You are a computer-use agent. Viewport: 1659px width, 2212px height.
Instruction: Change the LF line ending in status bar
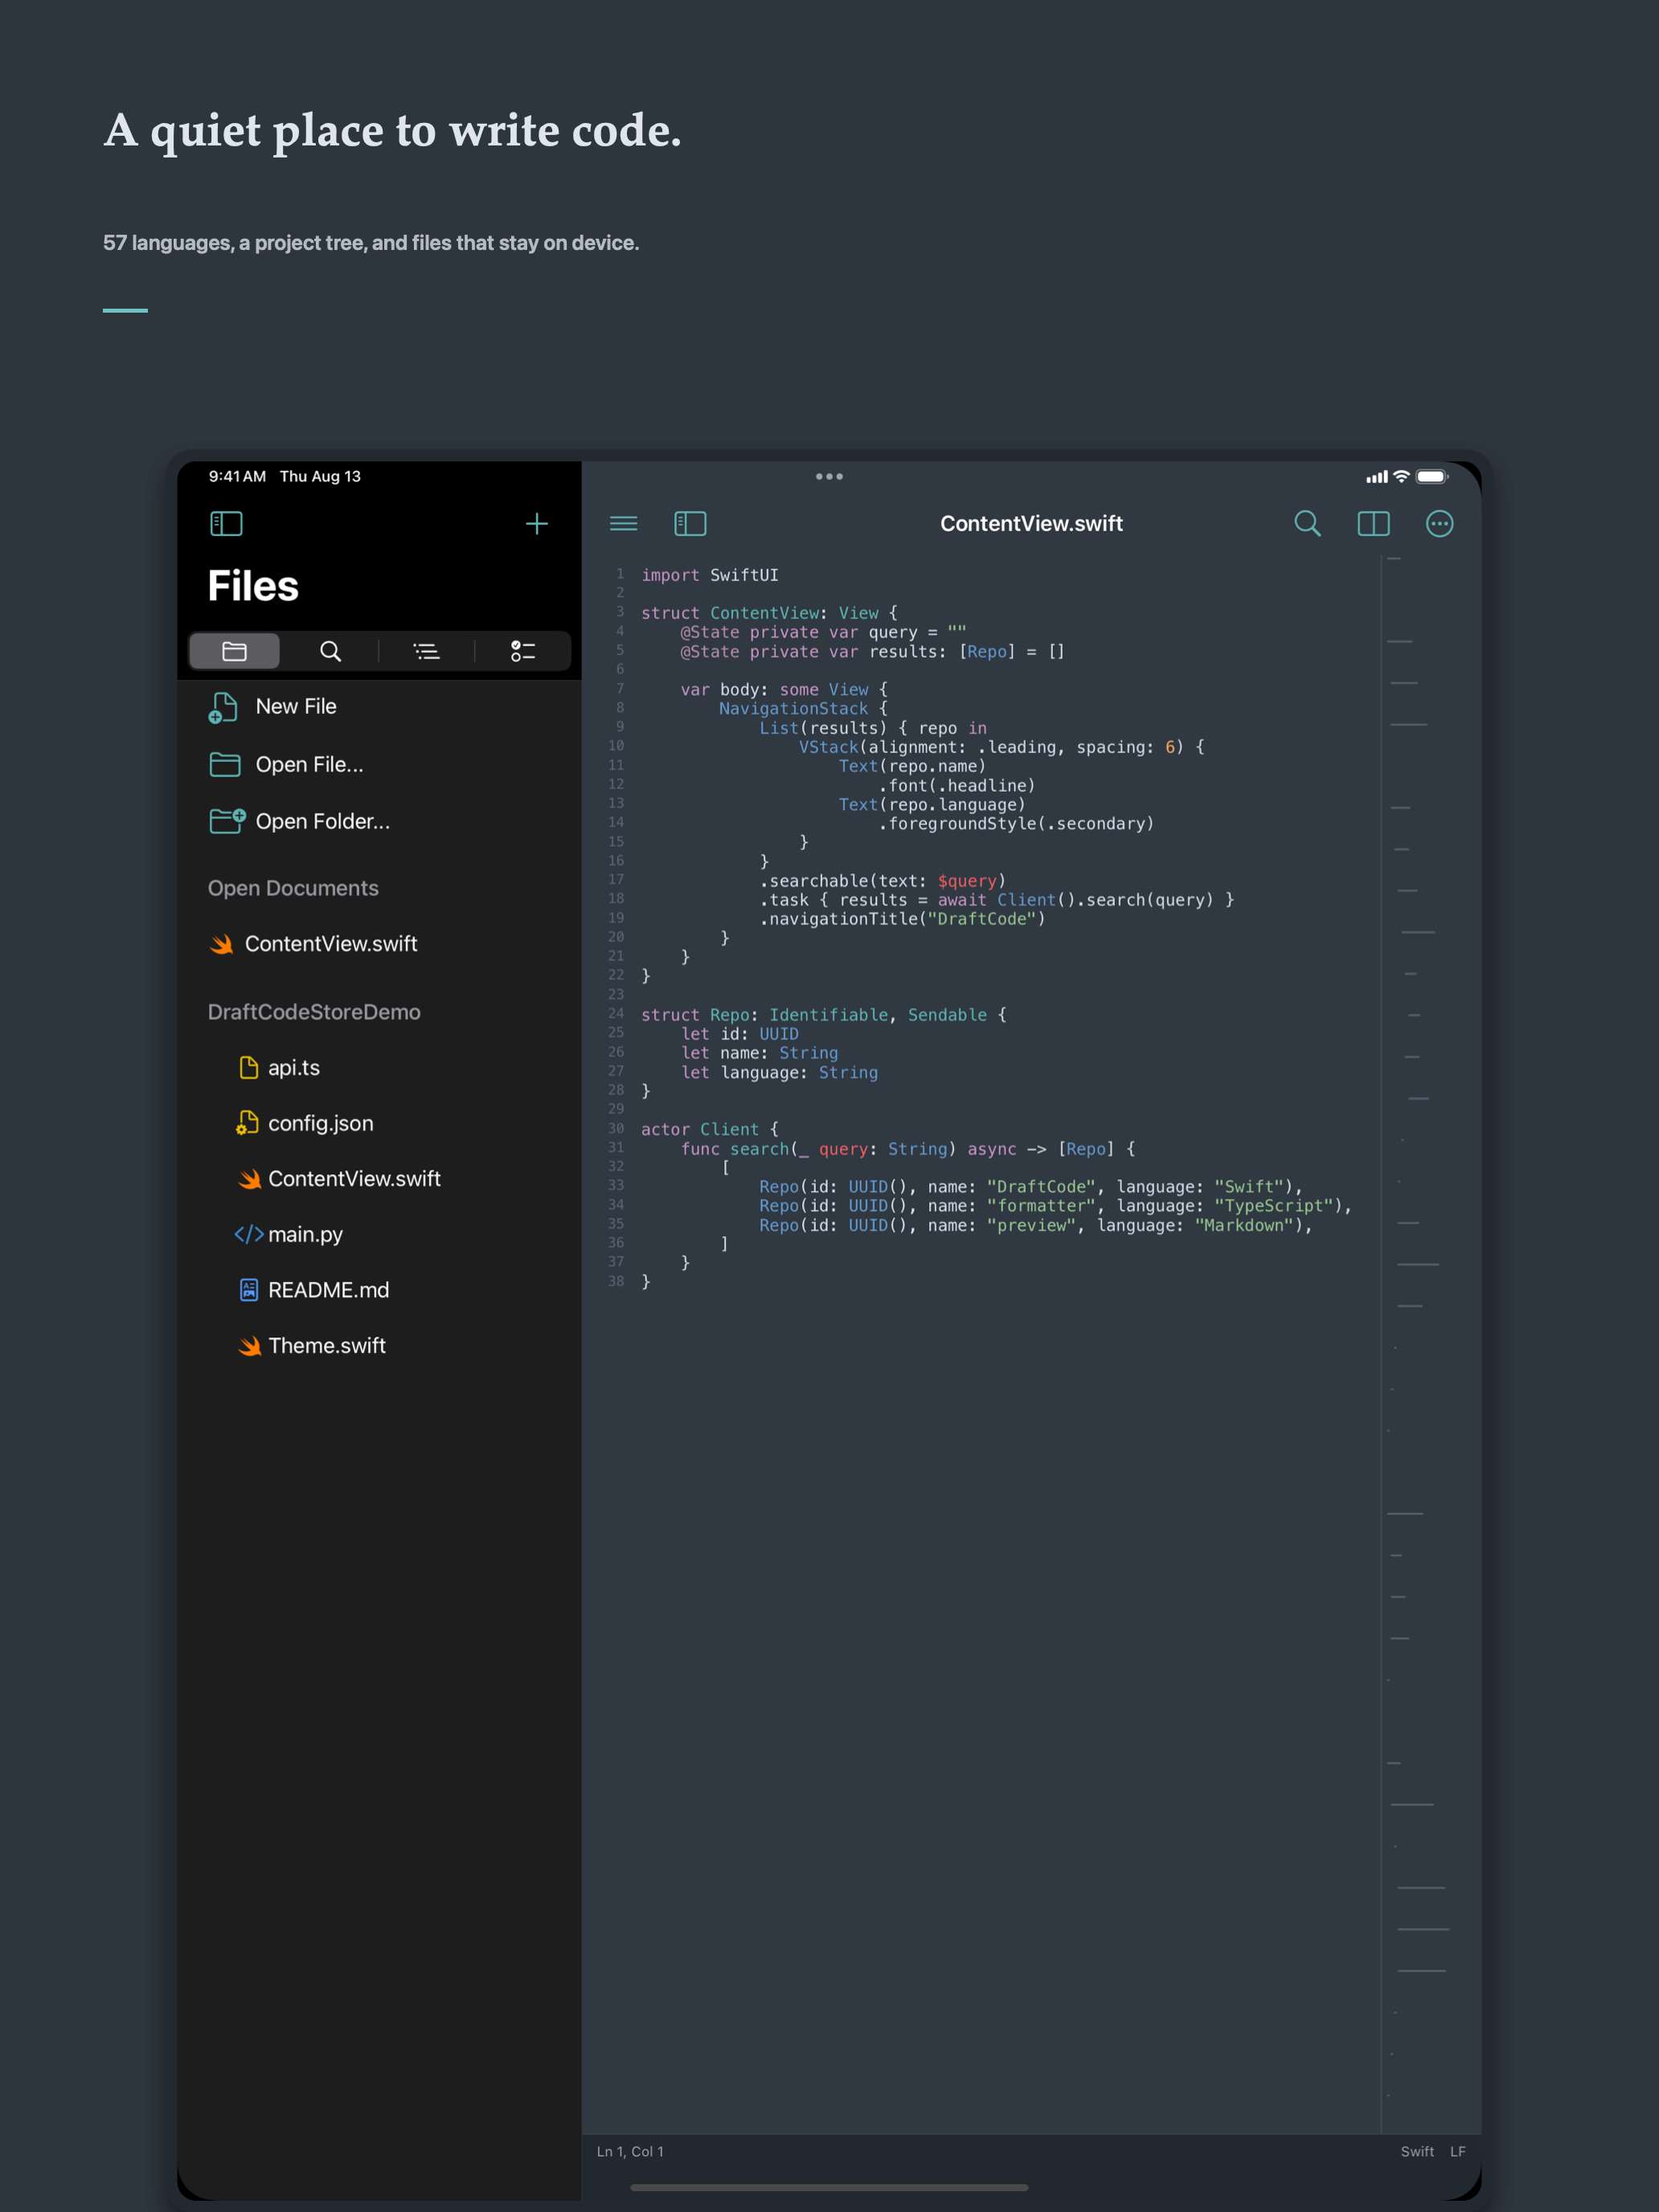1458,2151
